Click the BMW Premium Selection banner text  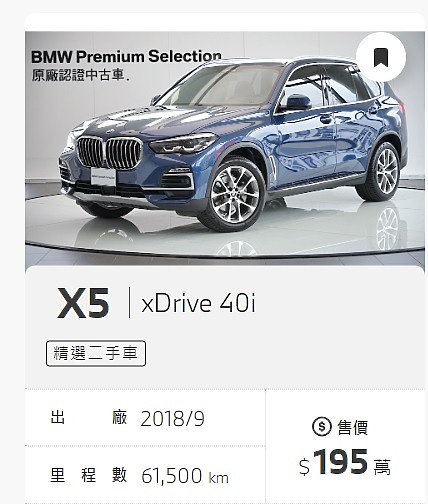pyautogui.click(x=126, y=56)
